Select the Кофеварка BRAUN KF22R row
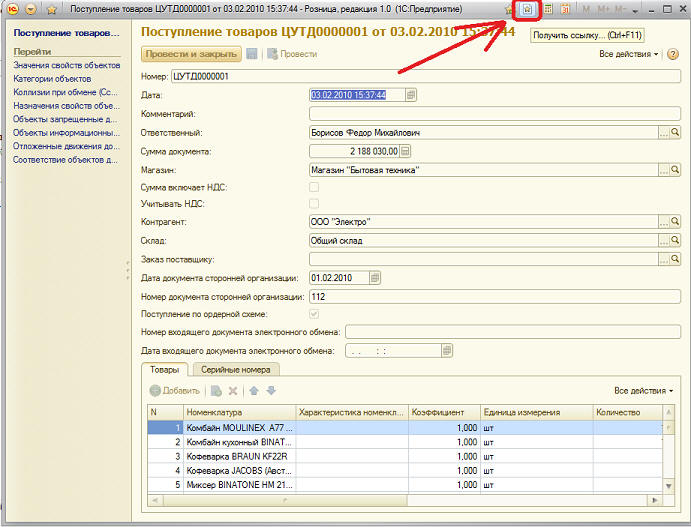 pyautogui.click(x=405, y=456)
